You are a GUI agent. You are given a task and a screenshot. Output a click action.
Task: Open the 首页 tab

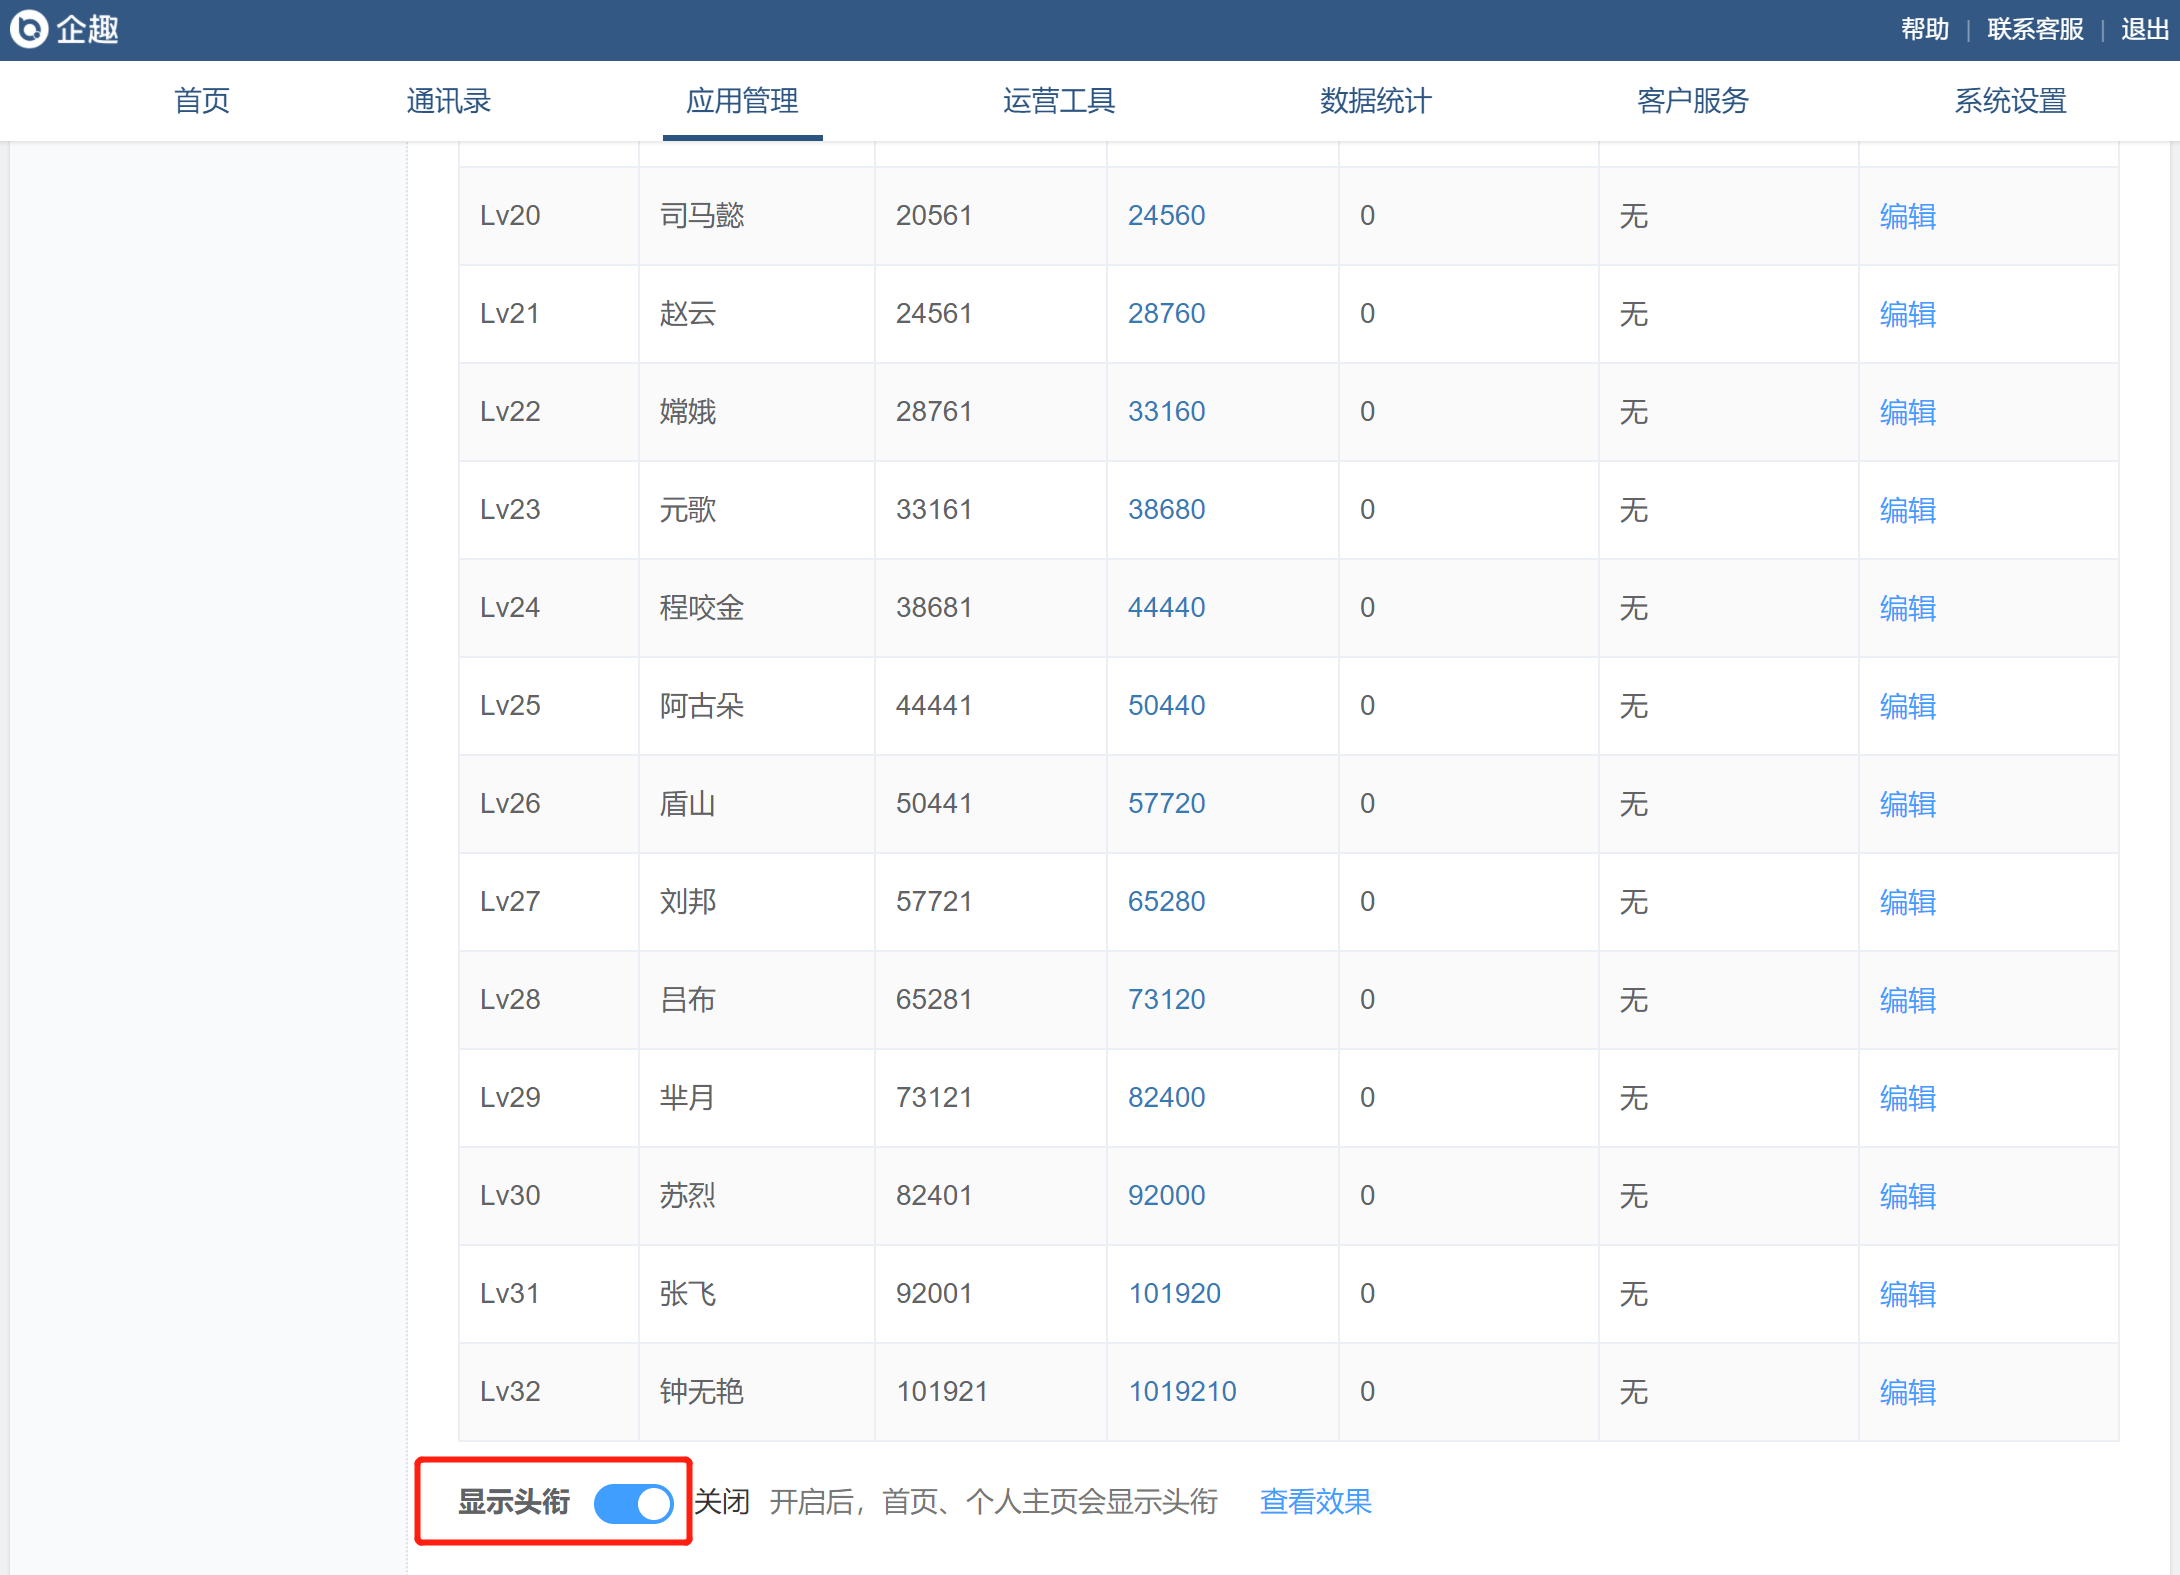[x=202, y=101]
